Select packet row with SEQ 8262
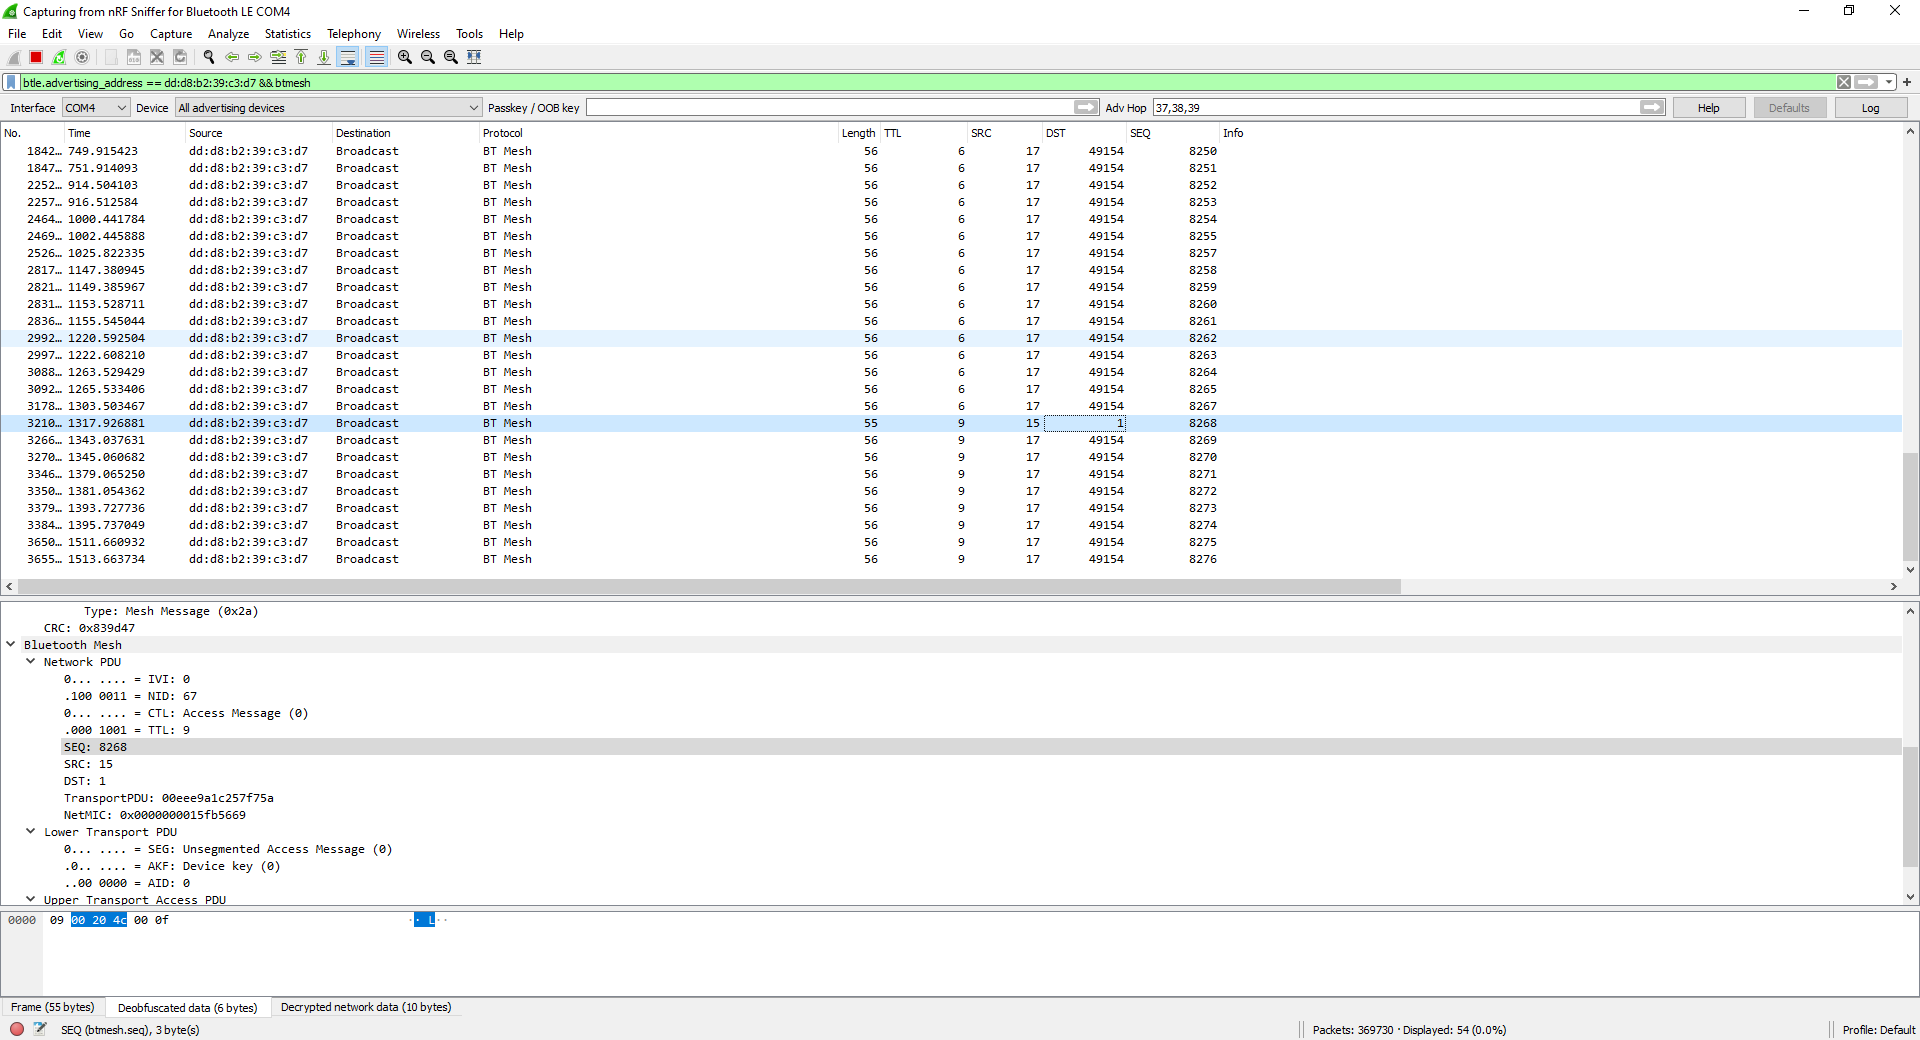 (950, 338)
